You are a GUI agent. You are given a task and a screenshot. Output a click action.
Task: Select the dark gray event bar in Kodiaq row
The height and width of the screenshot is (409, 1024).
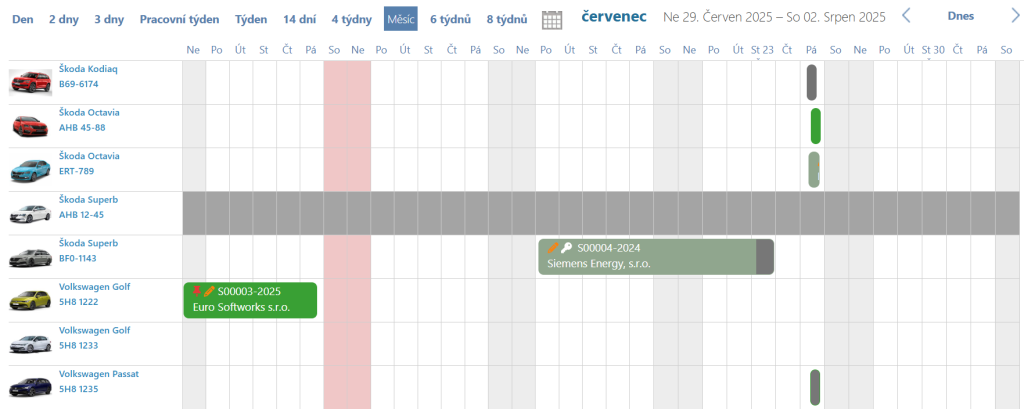coord(812,82)
